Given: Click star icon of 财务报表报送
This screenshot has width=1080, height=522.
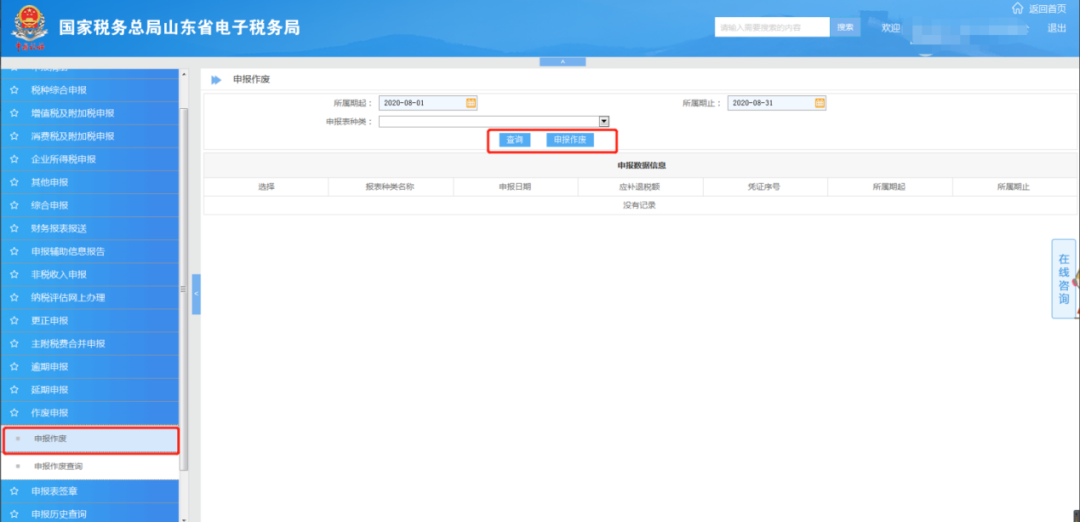Looking at the screenshot, I should 14,229.
